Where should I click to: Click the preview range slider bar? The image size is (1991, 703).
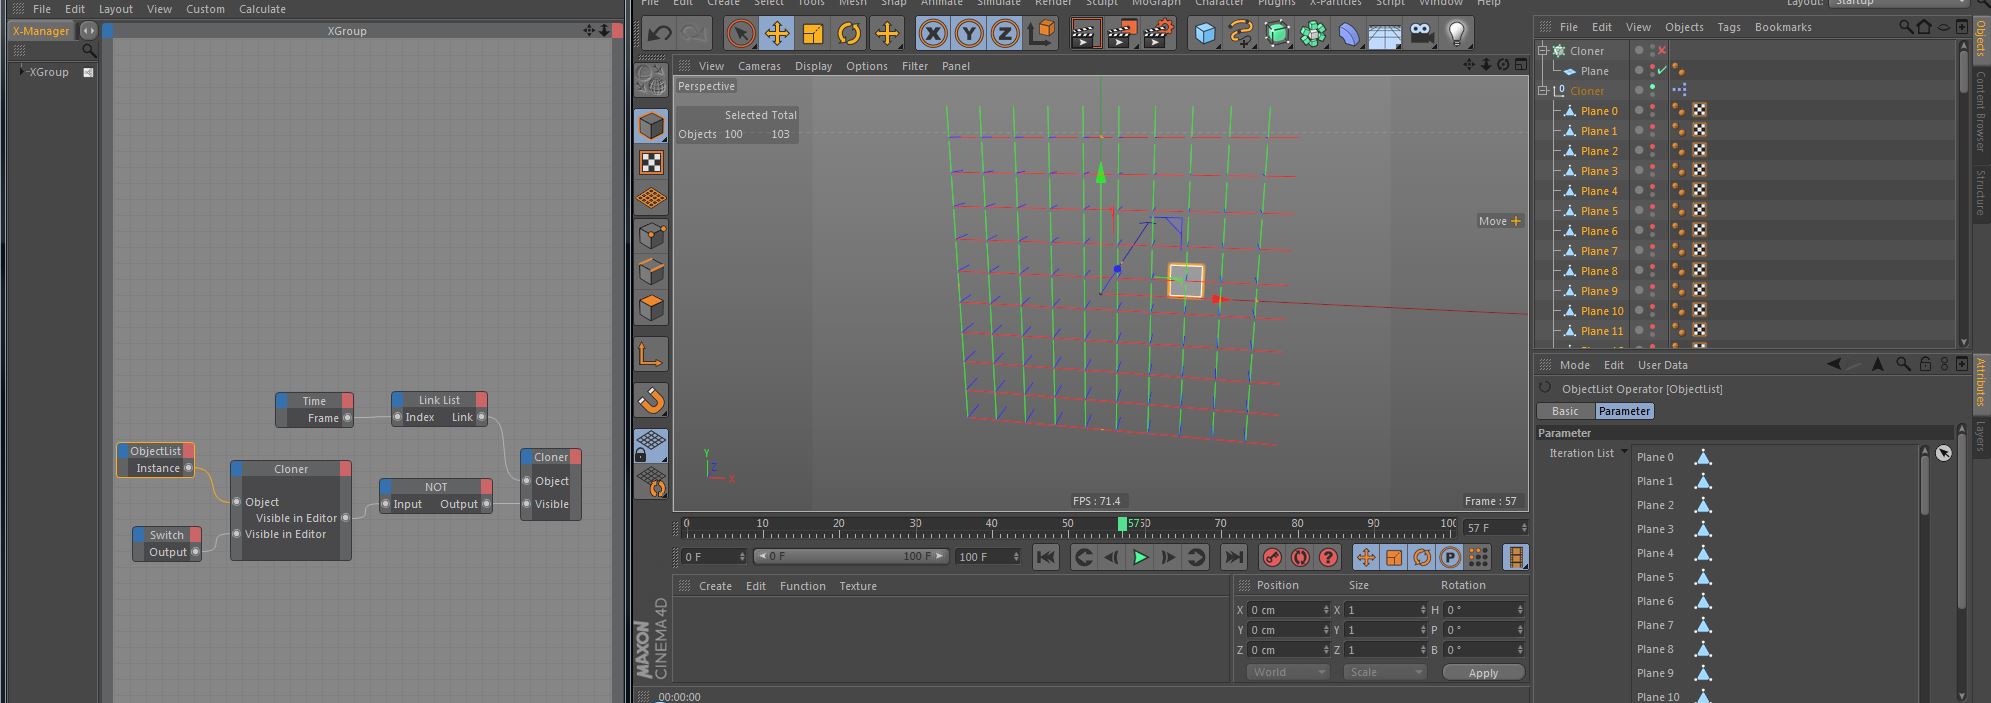coord(850,556)
